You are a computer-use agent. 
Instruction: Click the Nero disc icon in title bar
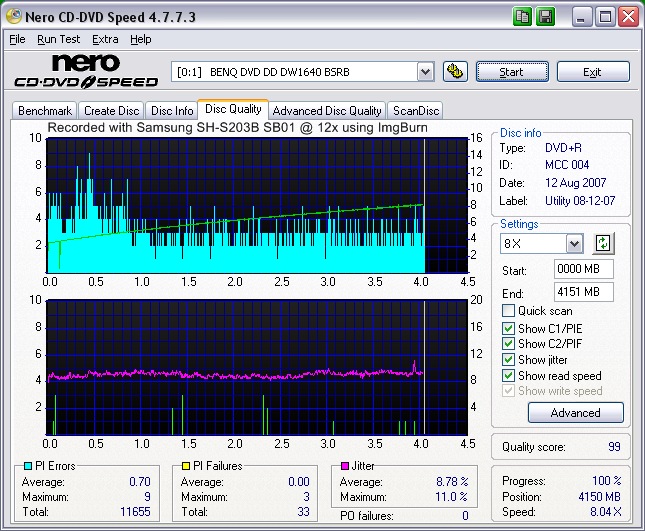coord(13,17)
